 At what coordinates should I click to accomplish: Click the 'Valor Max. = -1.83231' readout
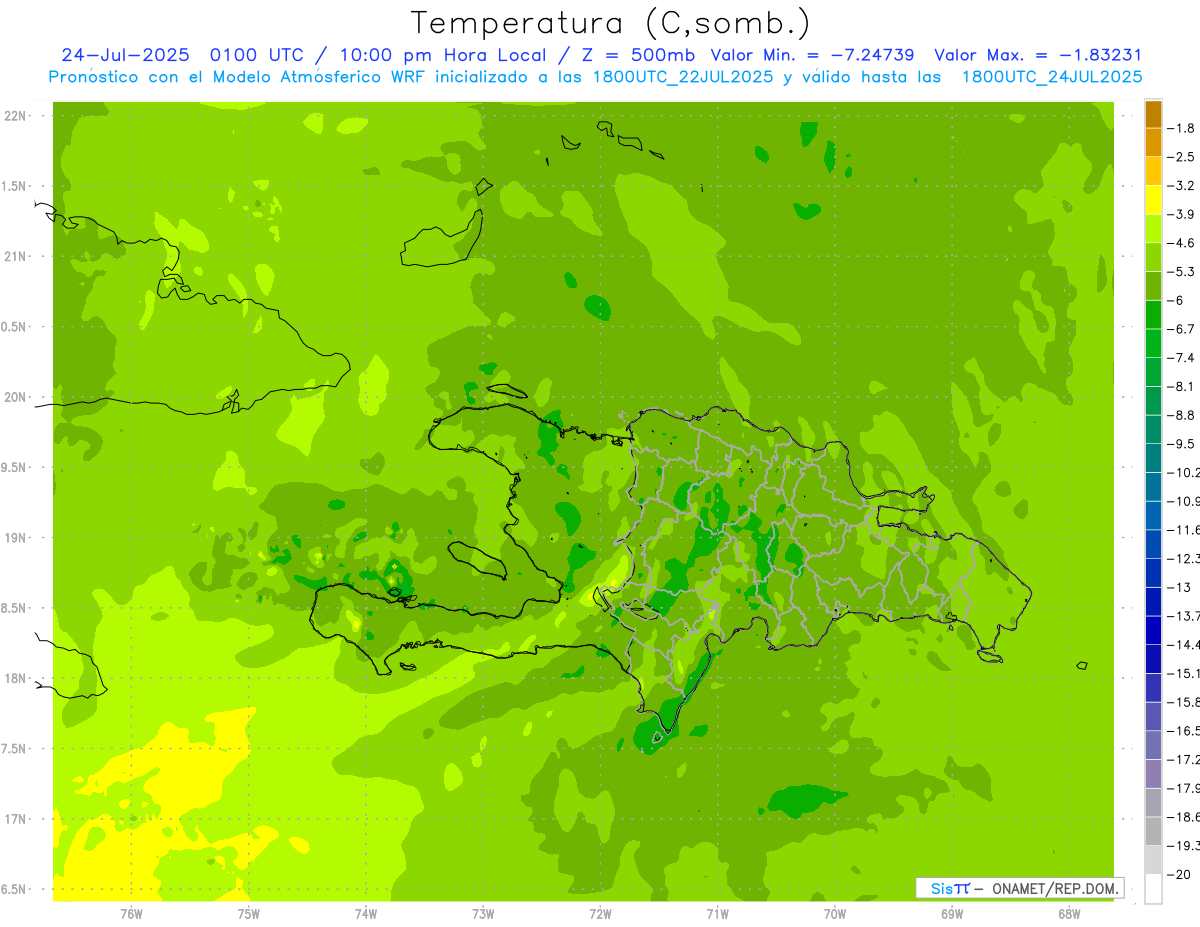[x=1038, y=55]
